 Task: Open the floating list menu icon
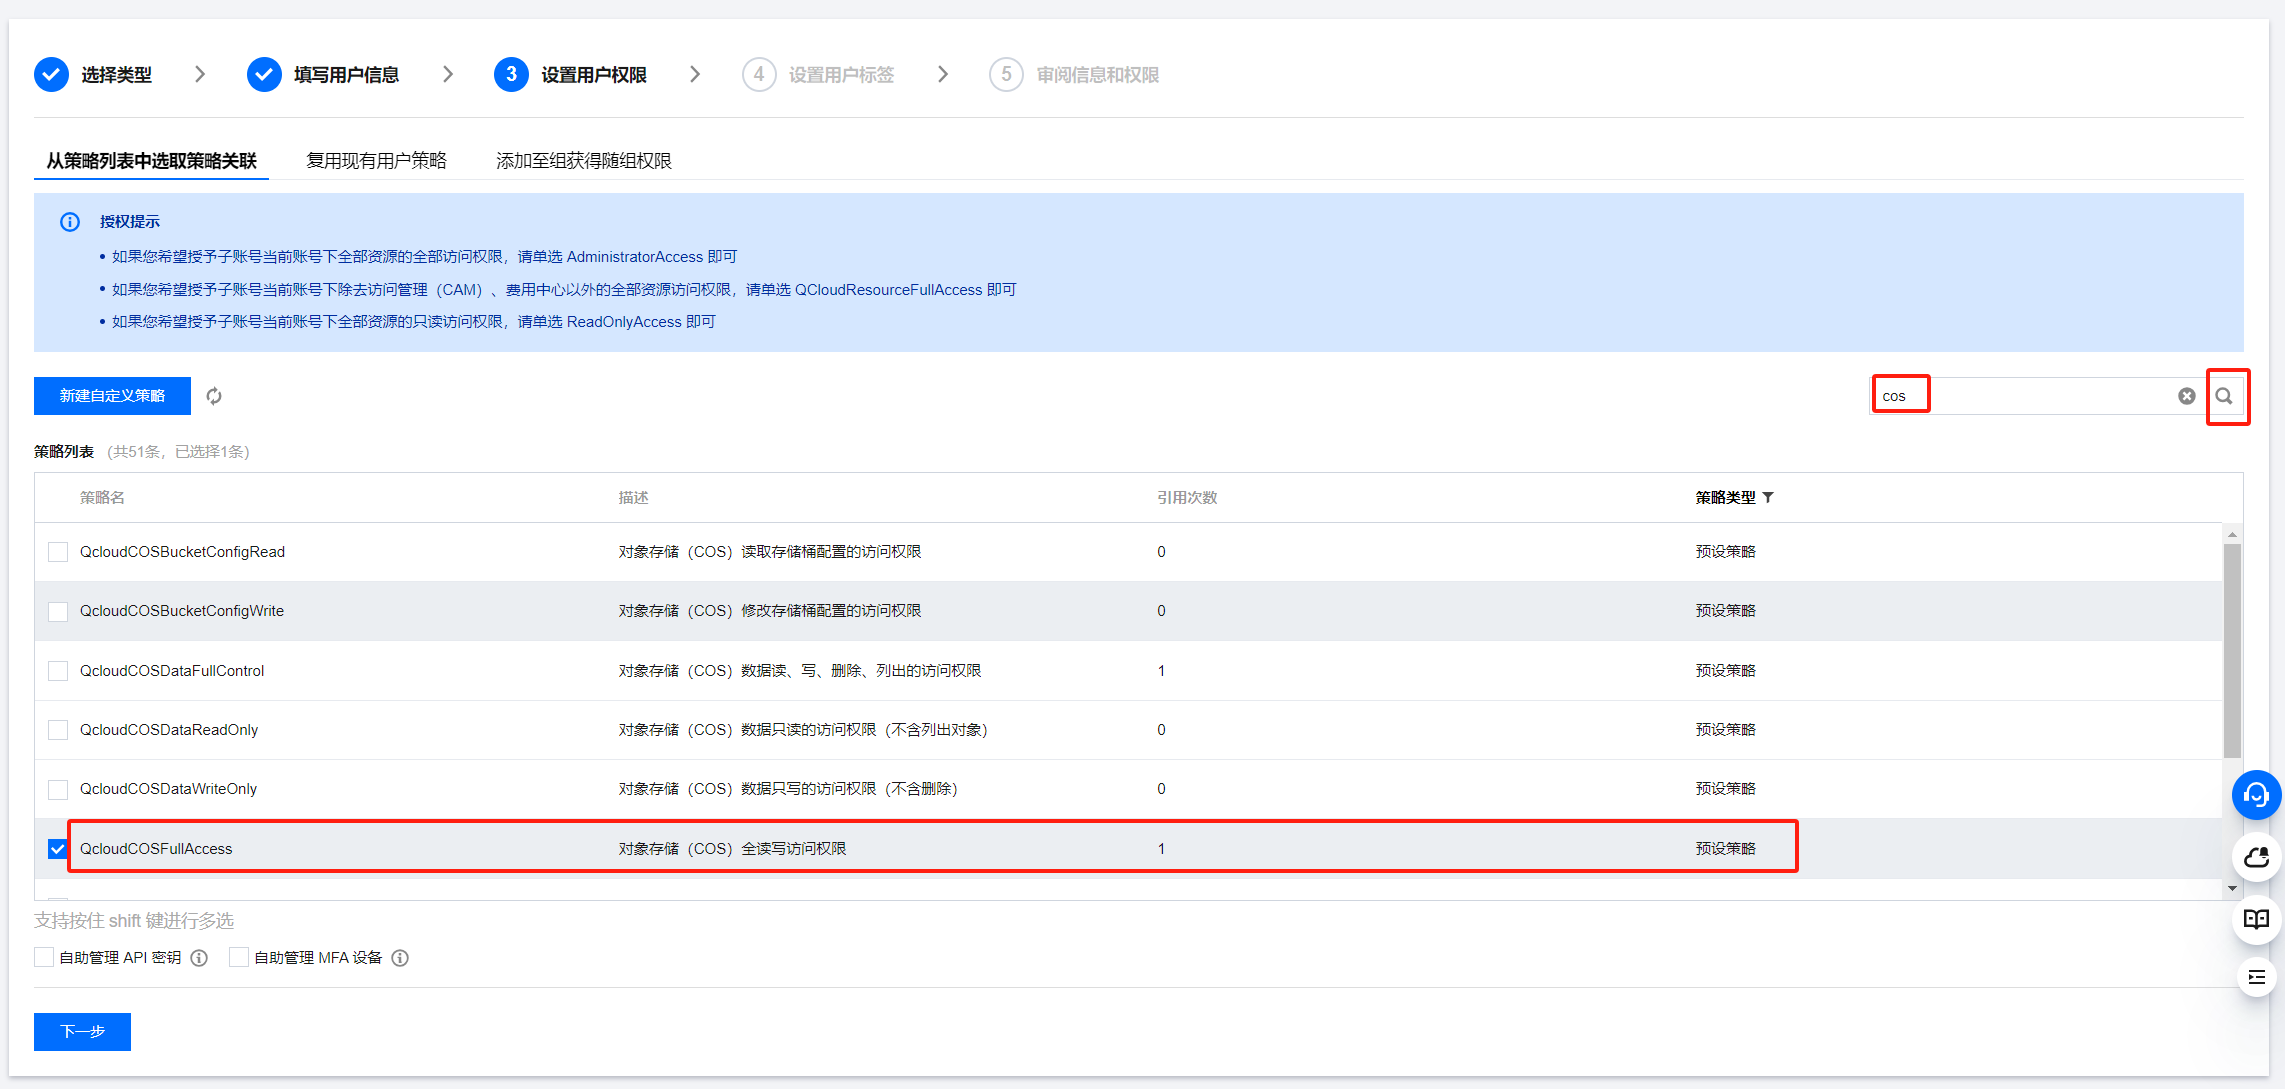click(2257, 977)
